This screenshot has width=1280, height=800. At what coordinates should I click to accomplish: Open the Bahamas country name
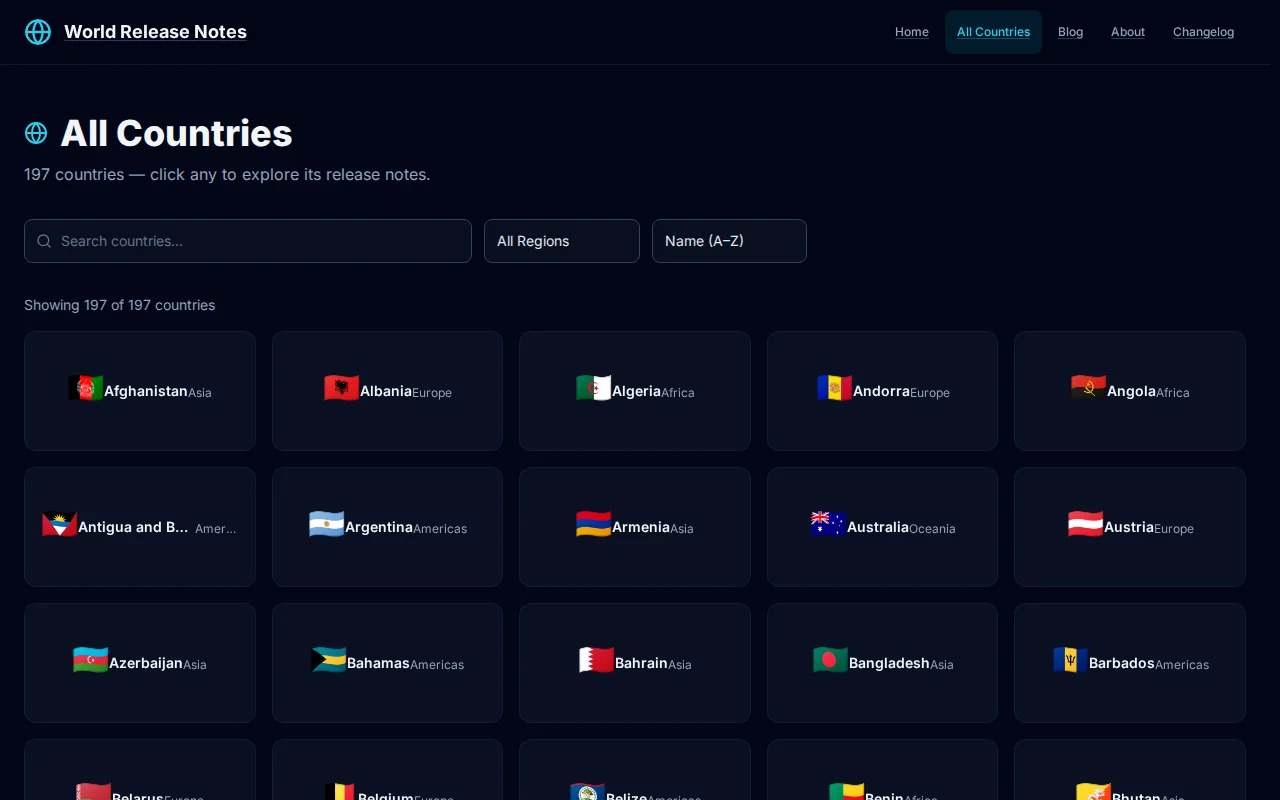pos(378,663)
